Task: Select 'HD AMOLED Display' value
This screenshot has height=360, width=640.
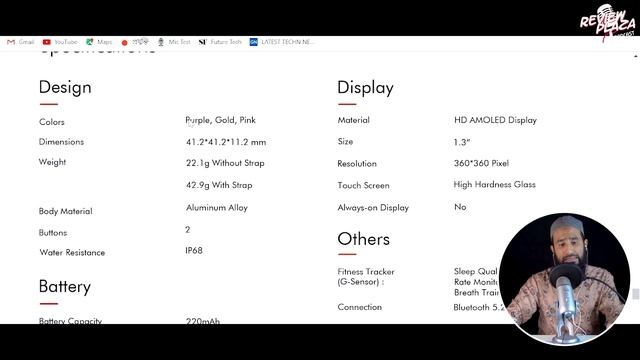Action: [495, 120]
